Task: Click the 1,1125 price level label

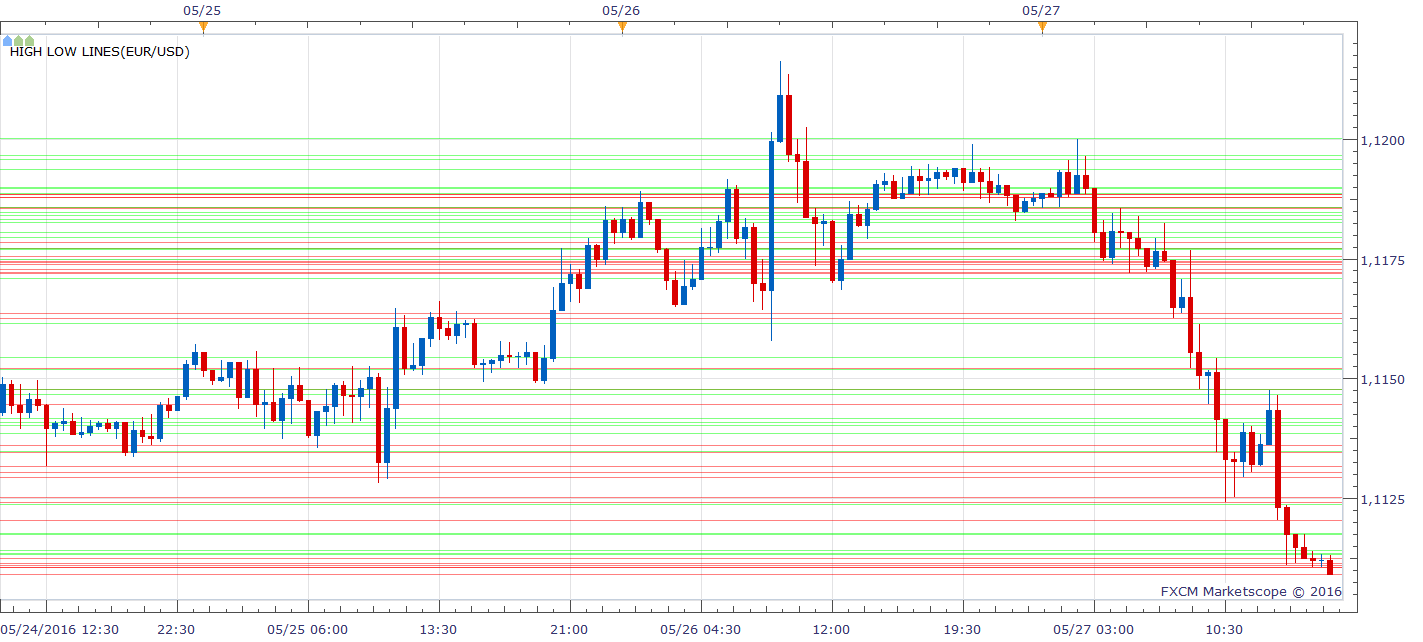Action: point(1384,499)
